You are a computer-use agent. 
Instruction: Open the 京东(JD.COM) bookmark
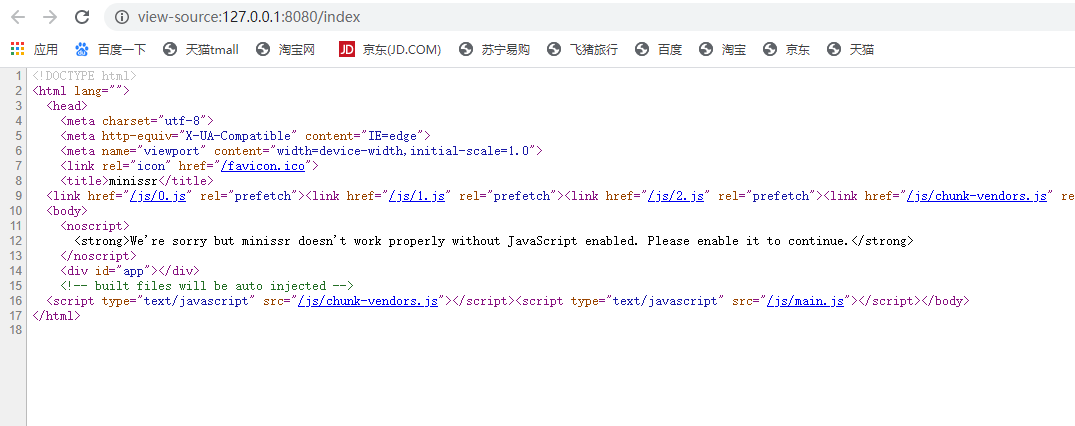[x=390, y=49]
